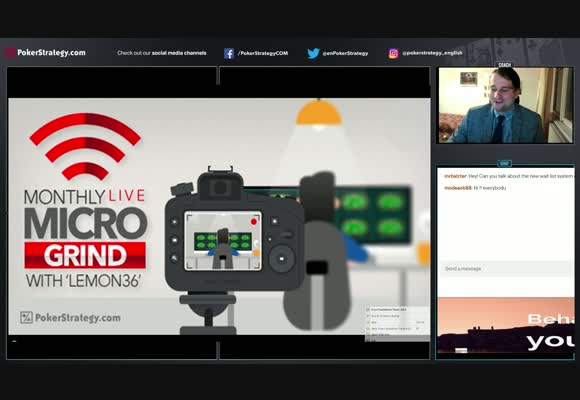Click the Facebook icon in header
Screen dimensions: 580x400
[x=229, y=53]
